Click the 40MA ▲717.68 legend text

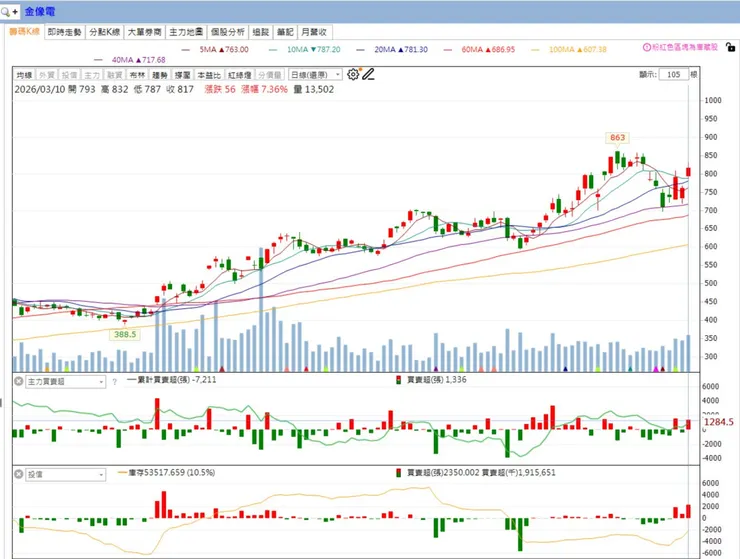(138, 60)
